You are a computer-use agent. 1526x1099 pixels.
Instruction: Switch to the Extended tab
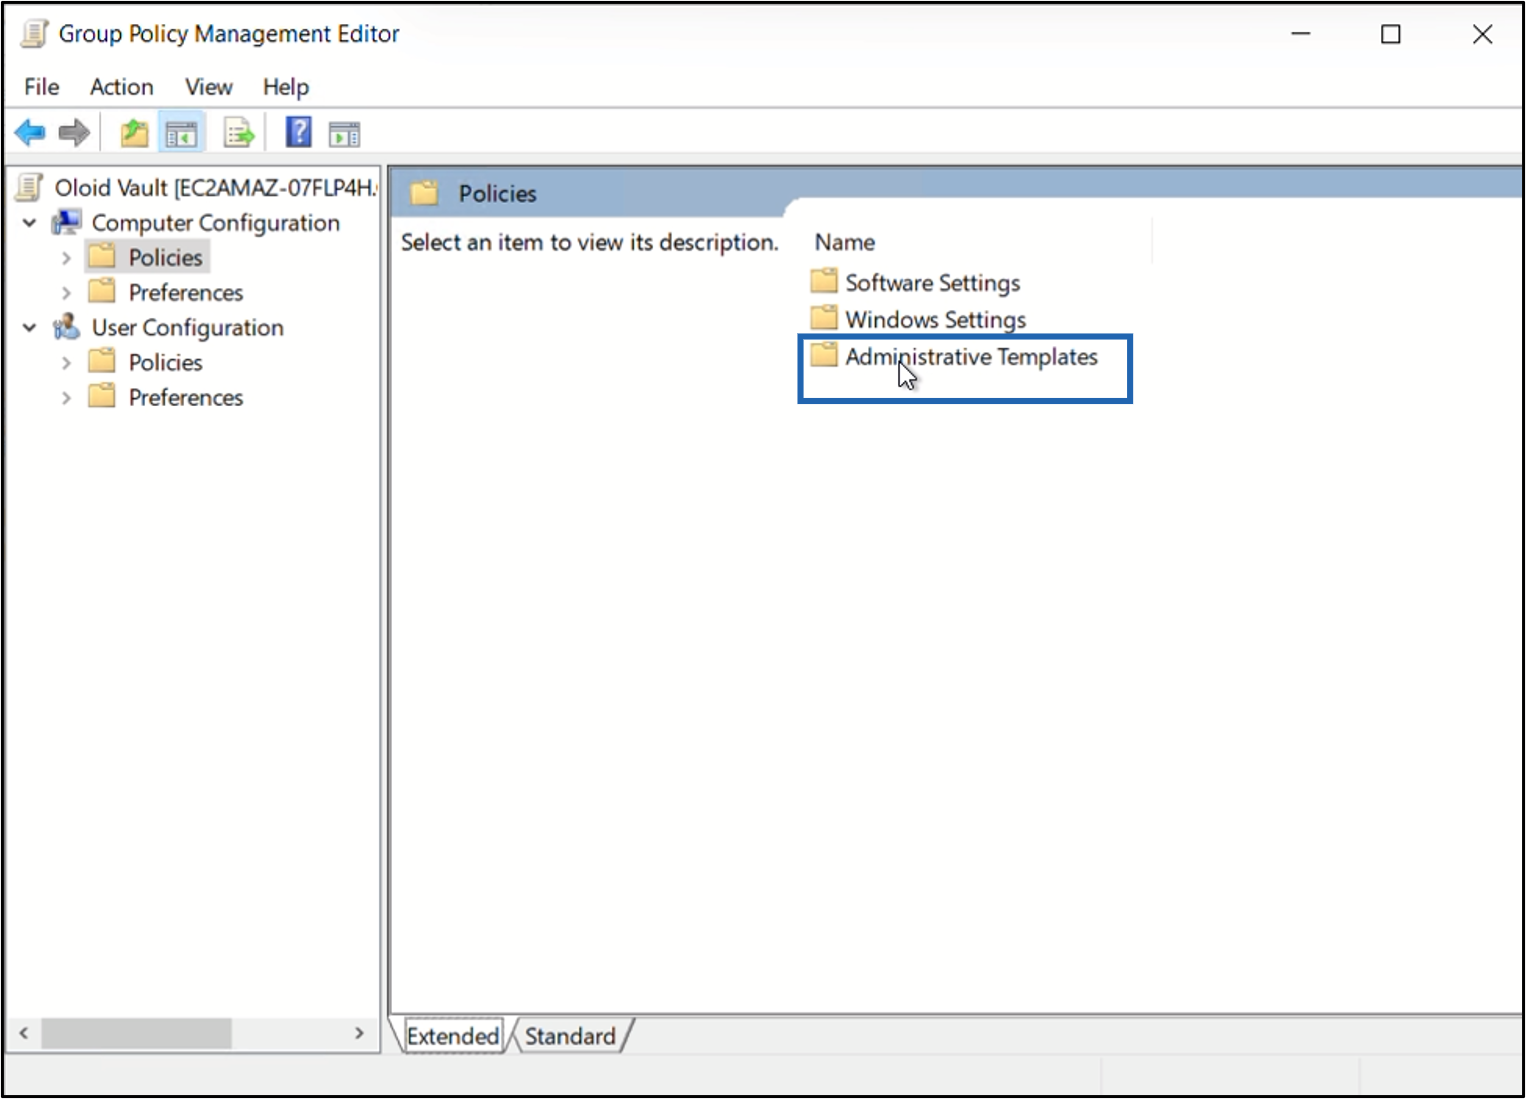(453, 1036)
